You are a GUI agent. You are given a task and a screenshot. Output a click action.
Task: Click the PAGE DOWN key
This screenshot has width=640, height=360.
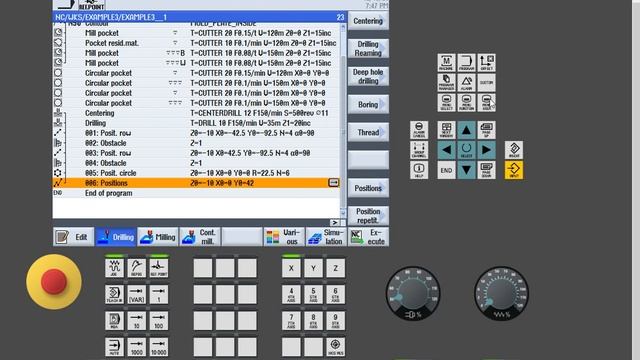tap(487, 170)
